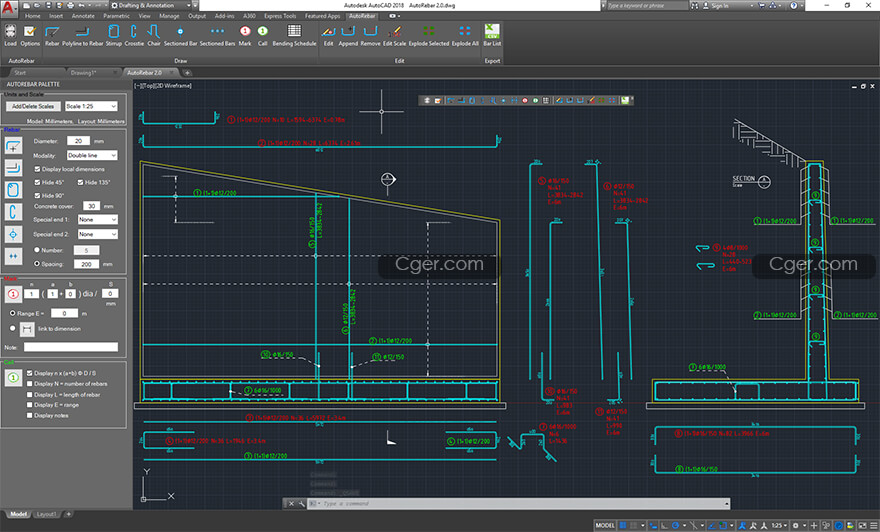
Task: Enable Display E = range checkbox
Action: pos(29,405)
